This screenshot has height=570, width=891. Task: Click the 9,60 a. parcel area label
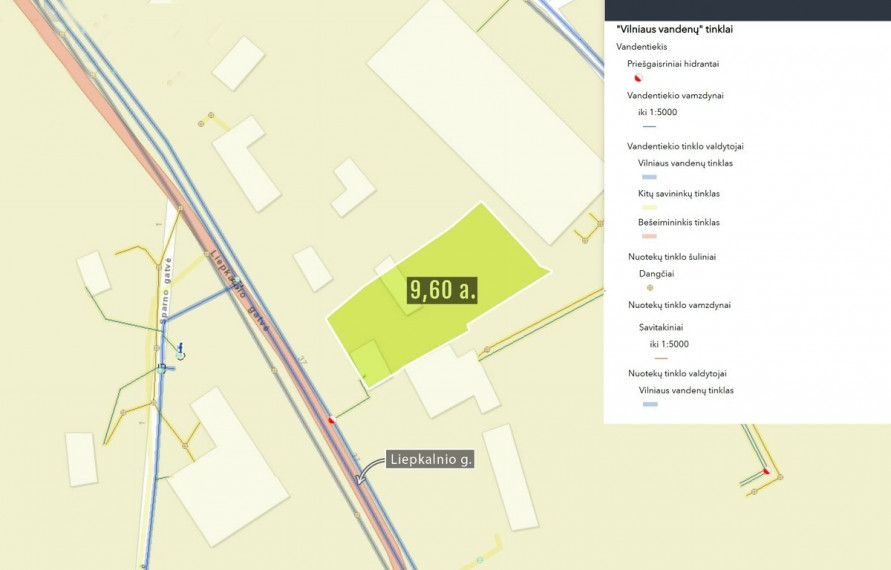point(442,290)
